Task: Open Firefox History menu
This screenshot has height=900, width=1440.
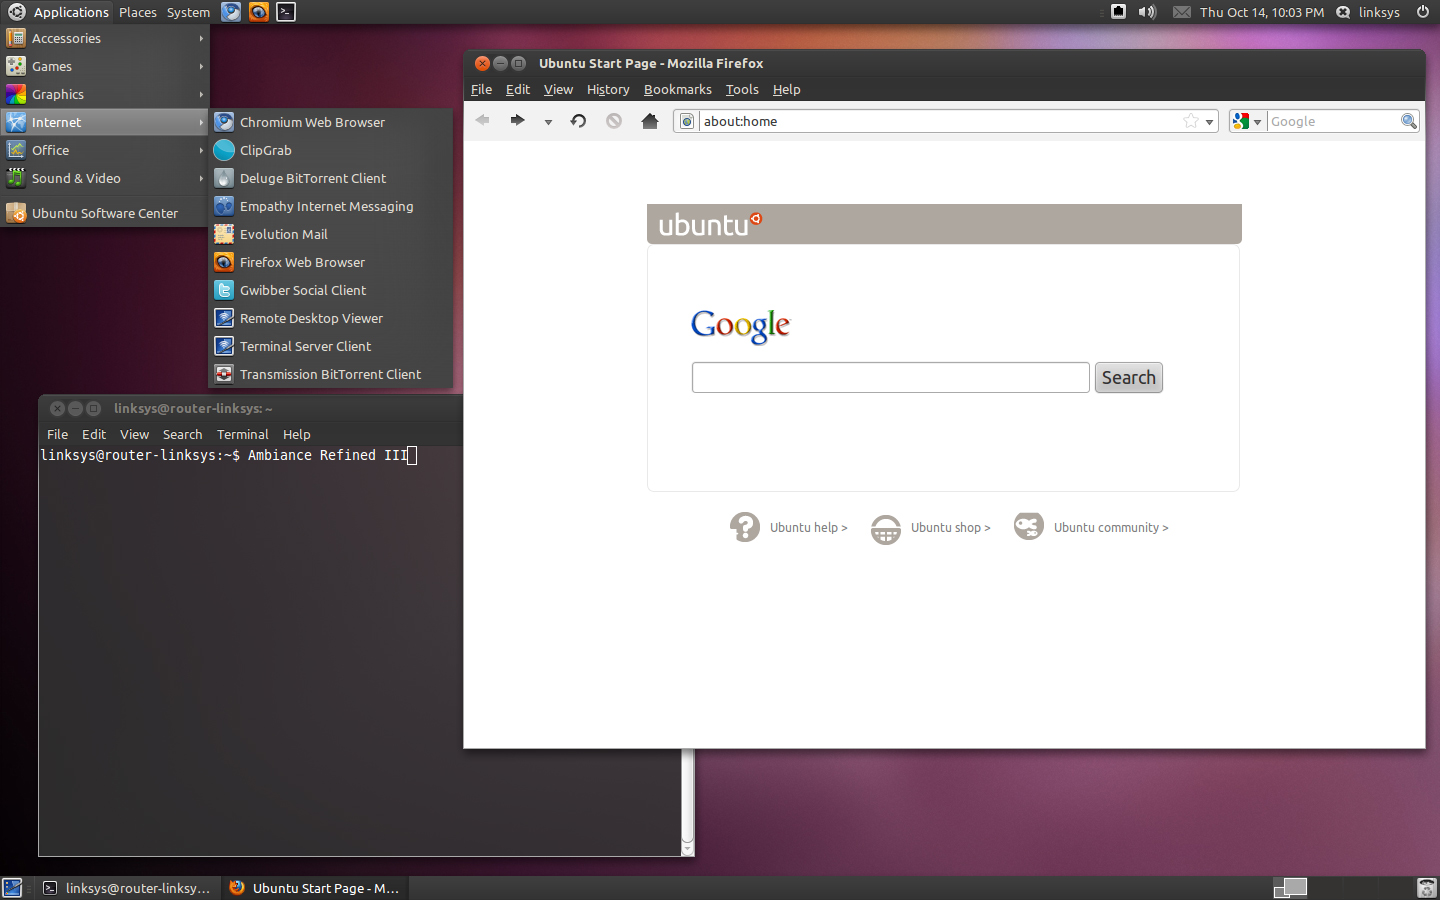Action: point(608,89)
